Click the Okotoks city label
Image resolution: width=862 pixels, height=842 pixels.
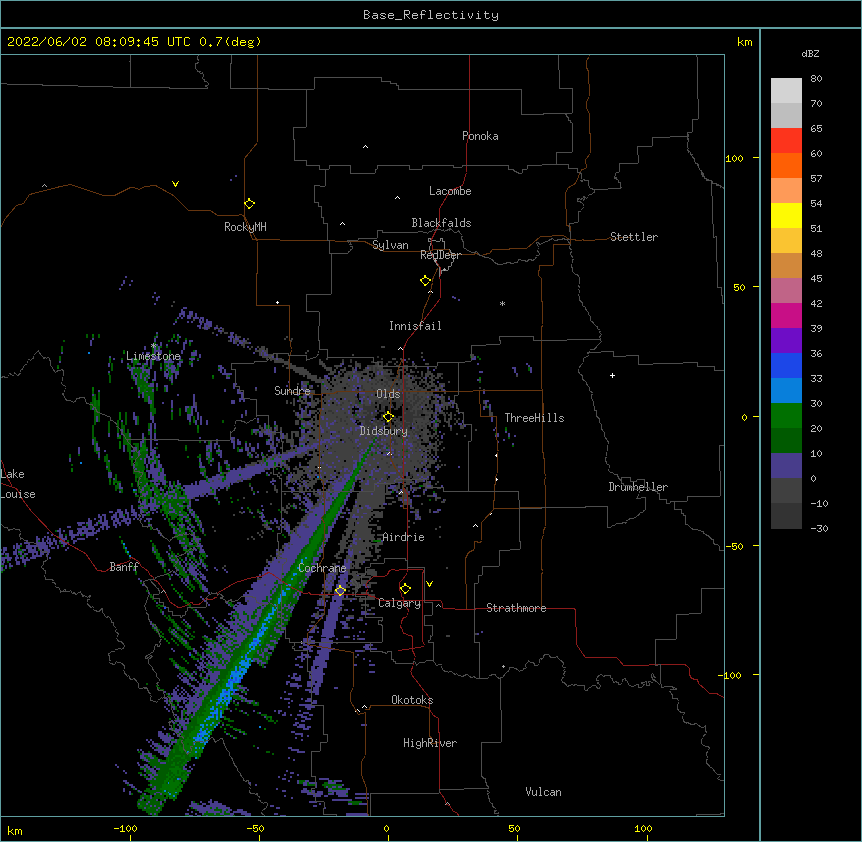click(x=412, y=700)
